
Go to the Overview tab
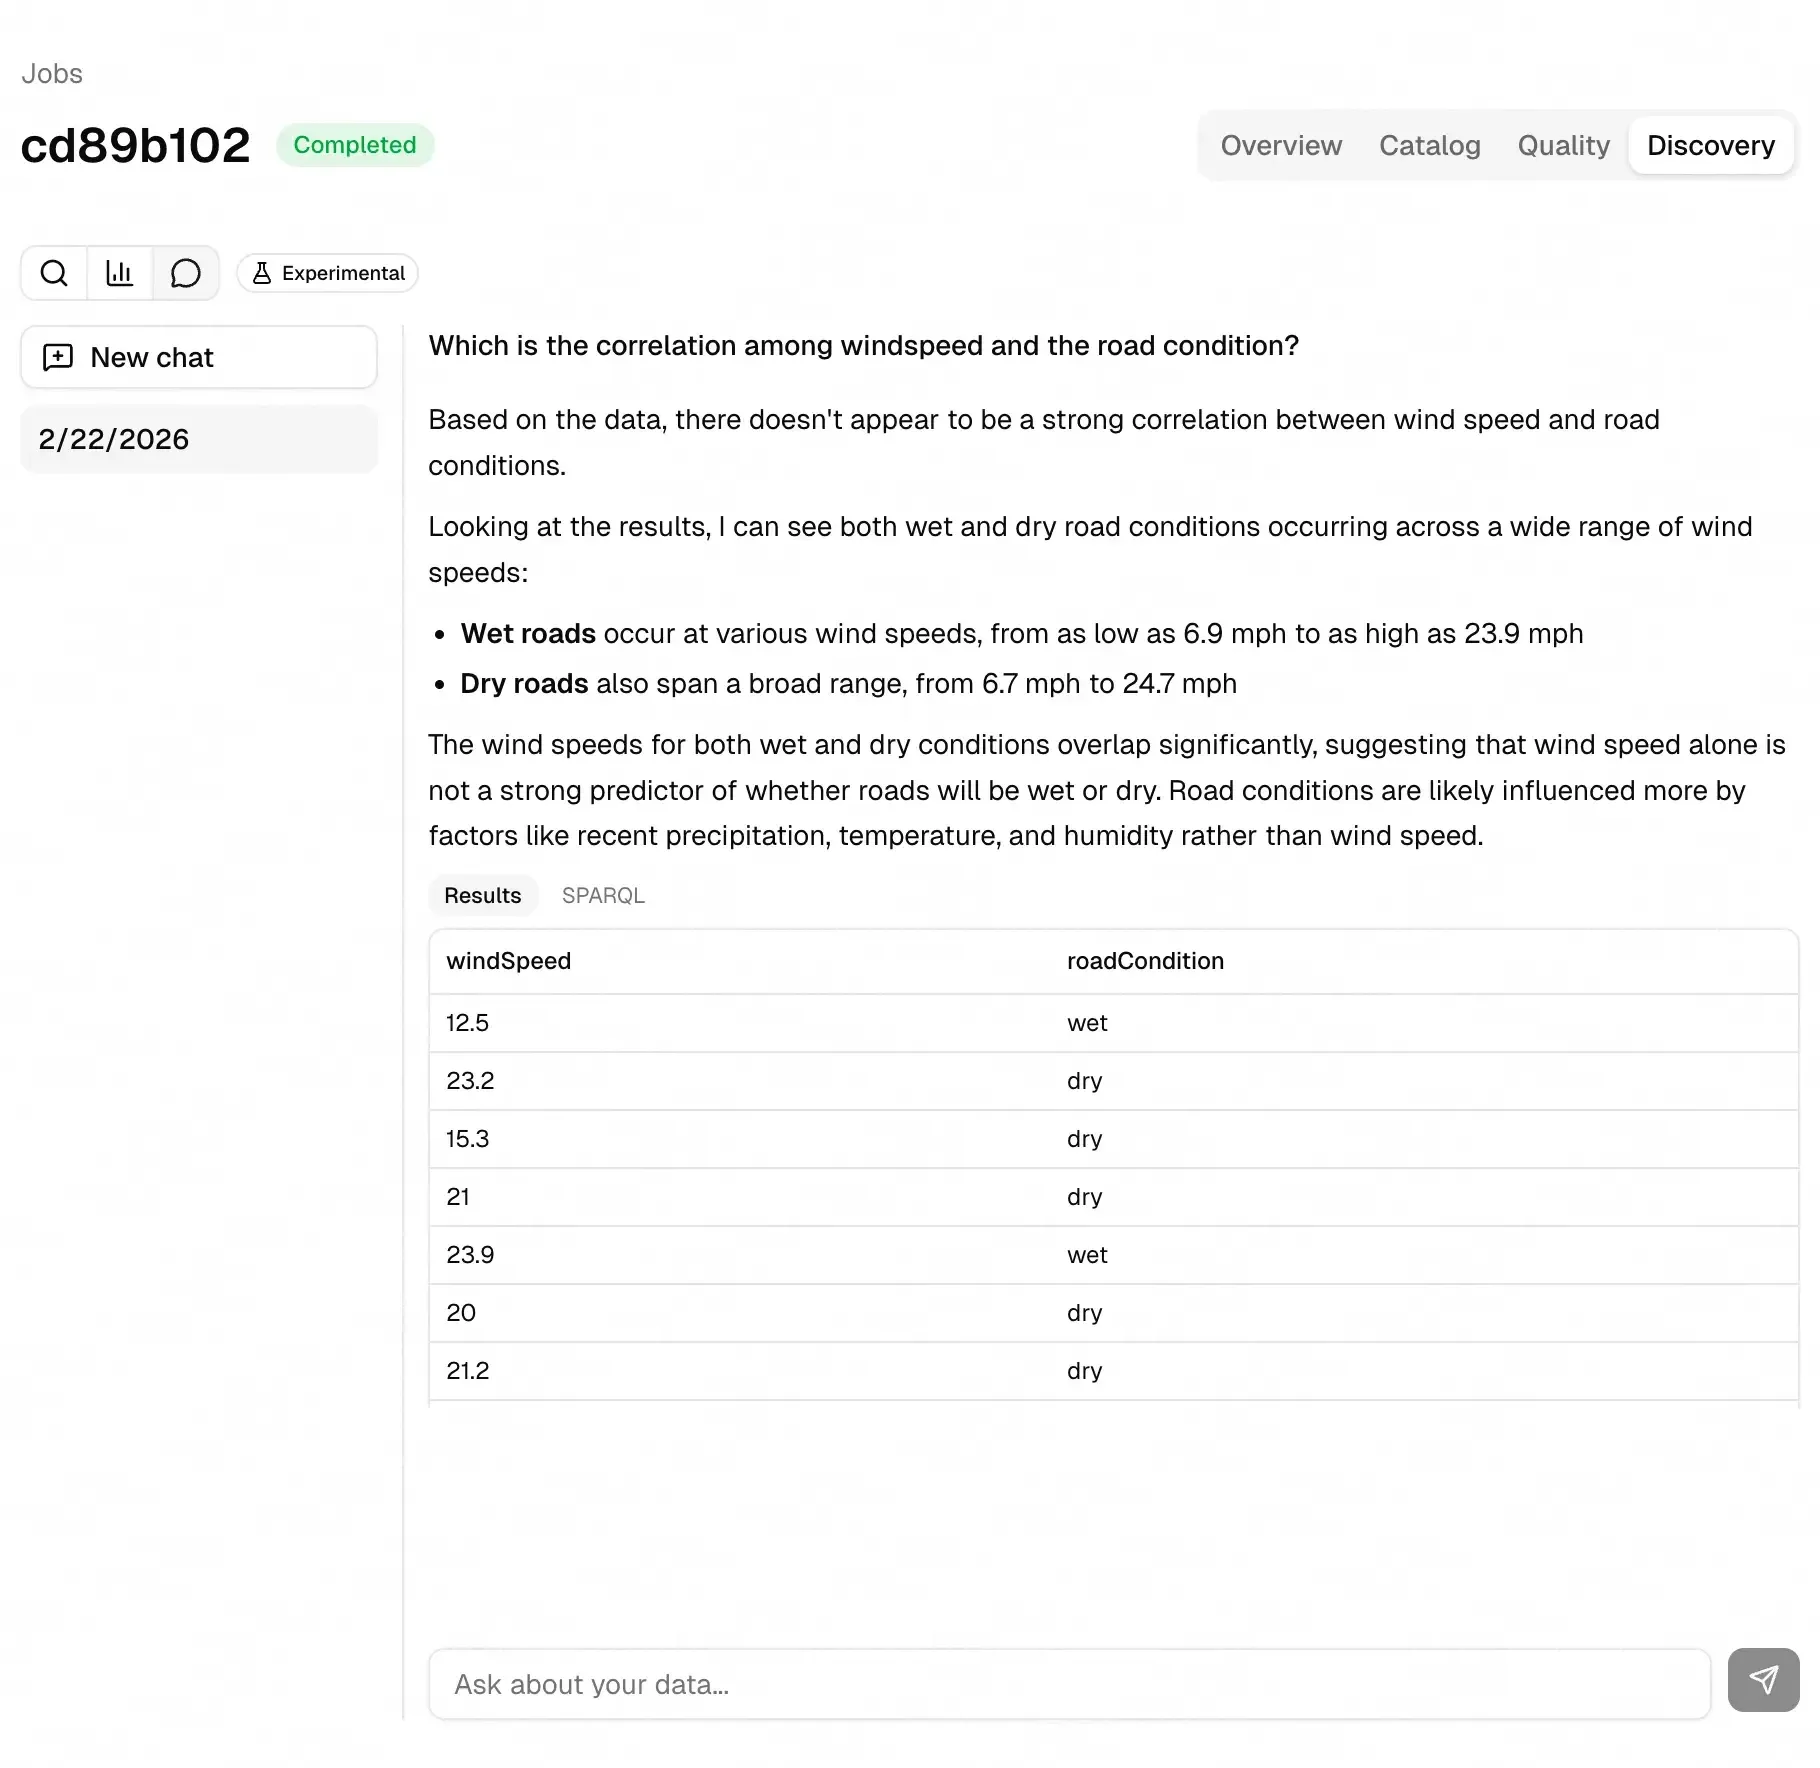(1280, 145)
